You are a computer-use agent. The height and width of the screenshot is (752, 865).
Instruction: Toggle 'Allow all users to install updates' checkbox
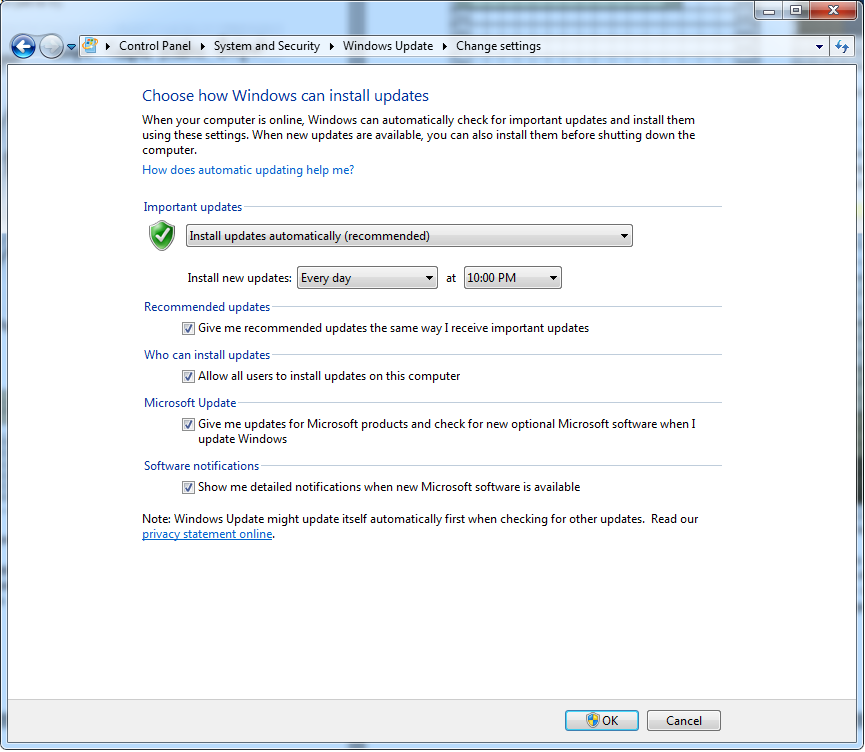click(188, 376)
